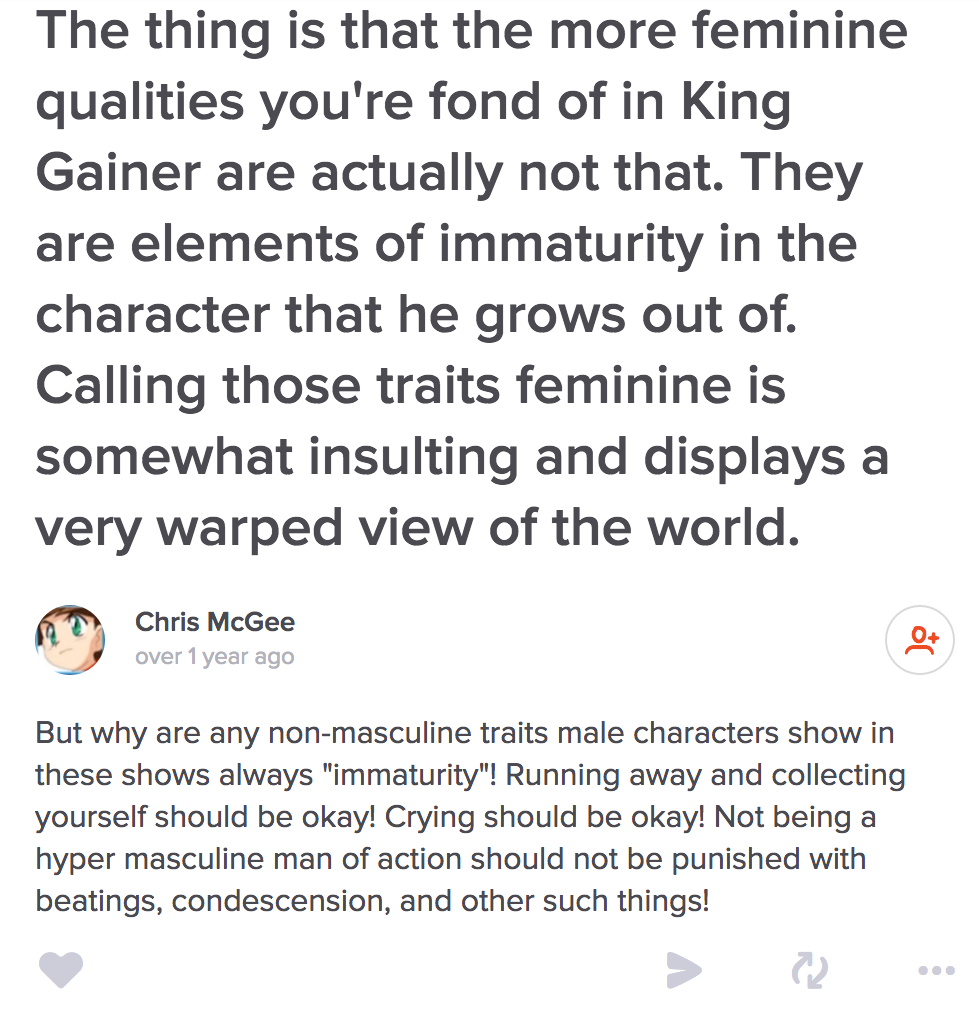Click the "Calling those traits feminine is" line
979x1009 pixels.
(410, 385)
